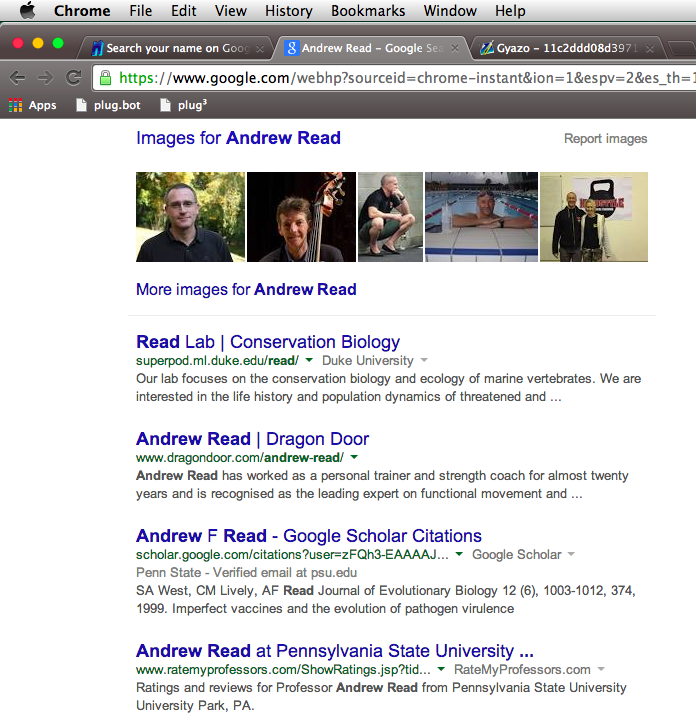Open the Apps grid shortcut
696x724 pixels.
[32, 105]
